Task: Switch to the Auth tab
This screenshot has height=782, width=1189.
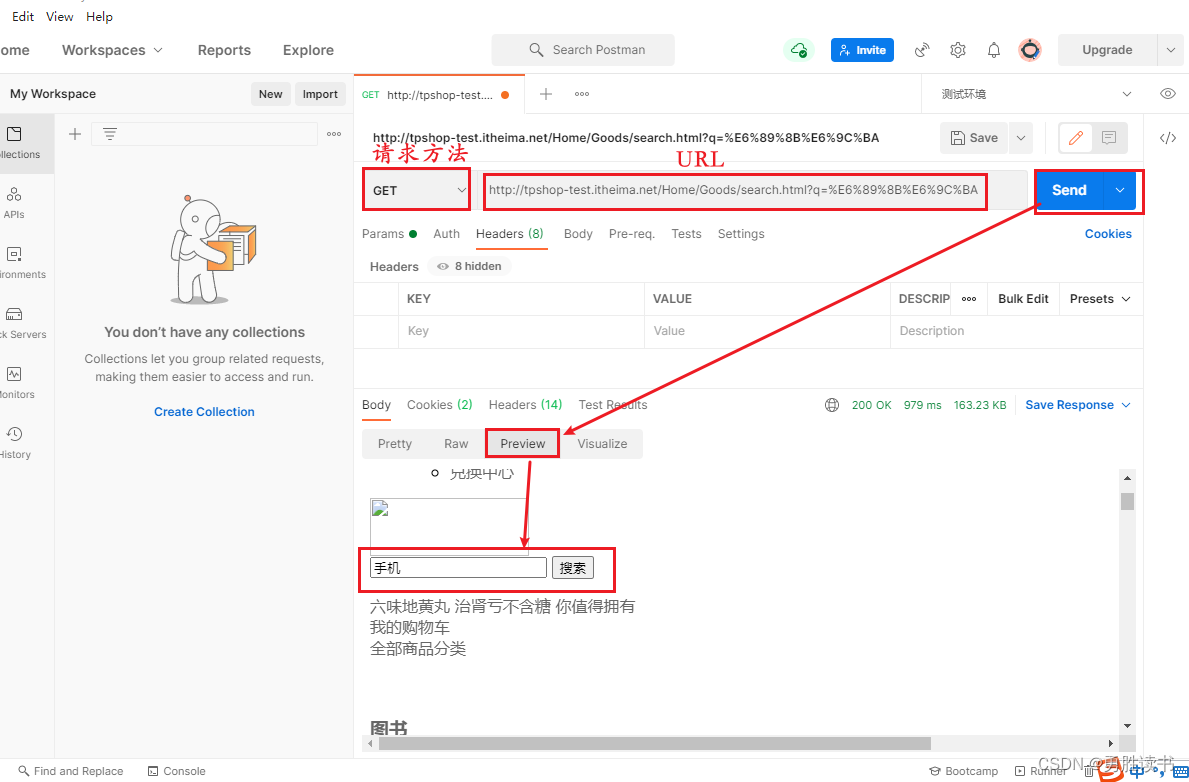Action: [447, 234]
